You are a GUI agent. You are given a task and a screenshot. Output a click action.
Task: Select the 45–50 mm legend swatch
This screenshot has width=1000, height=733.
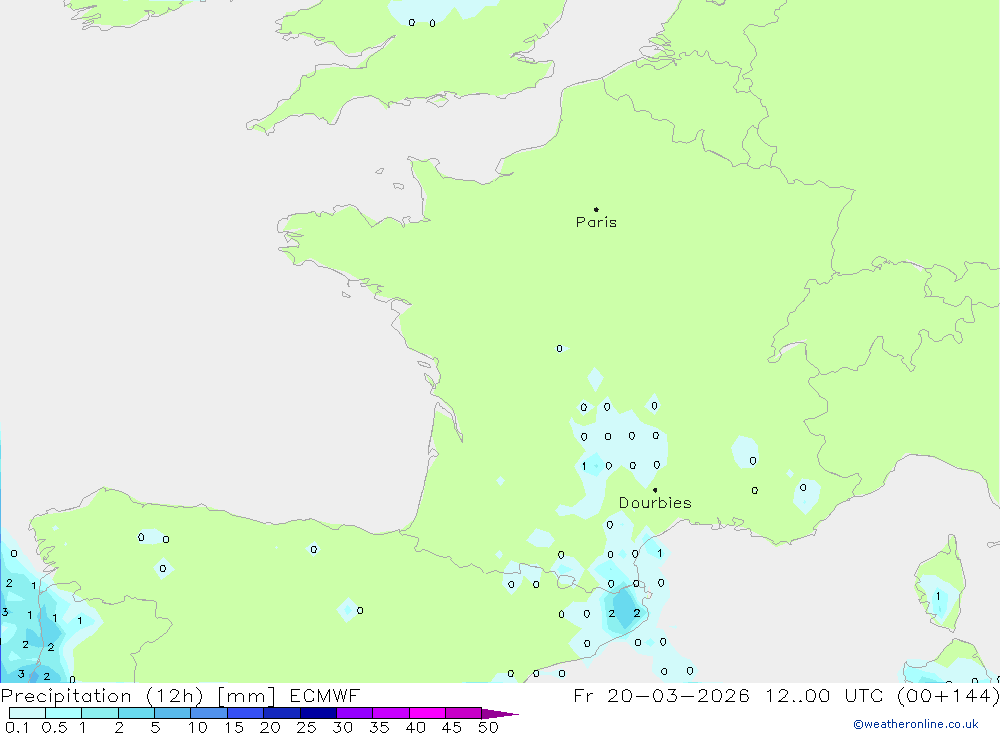tap(464, 713)
